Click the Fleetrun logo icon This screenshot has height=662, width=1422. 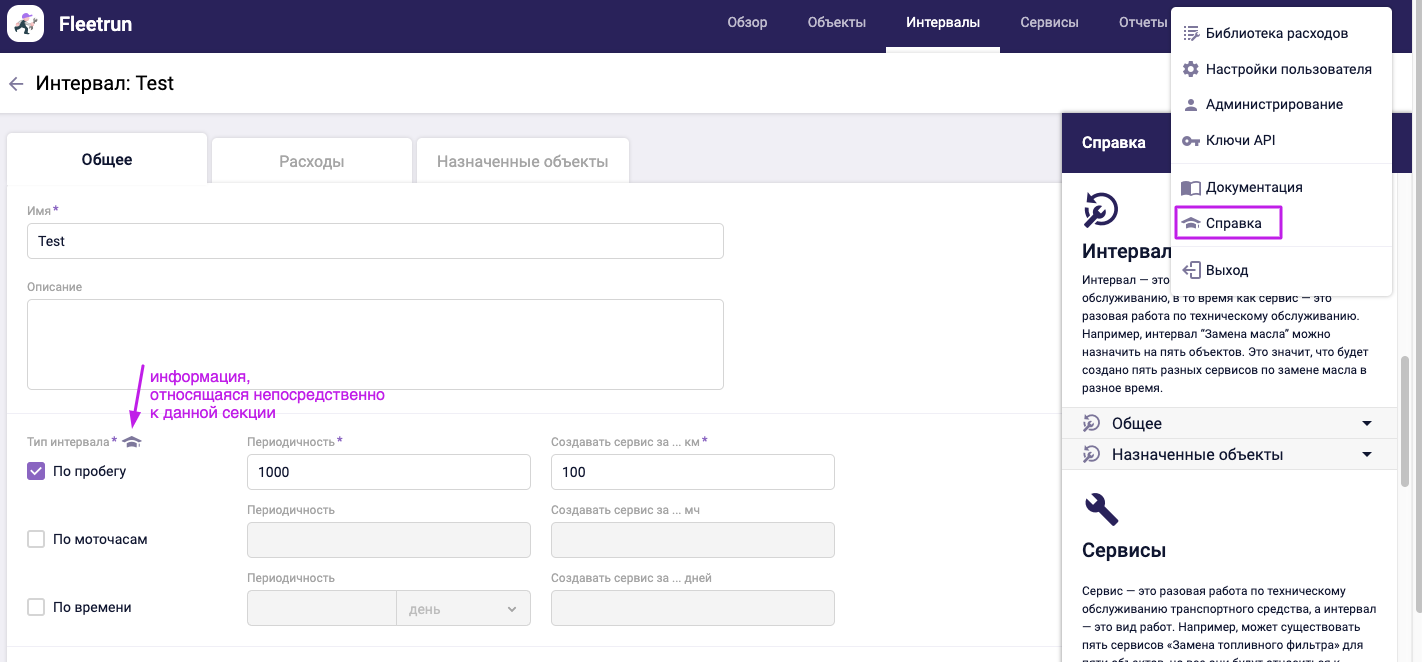click(x=25, y=23)
